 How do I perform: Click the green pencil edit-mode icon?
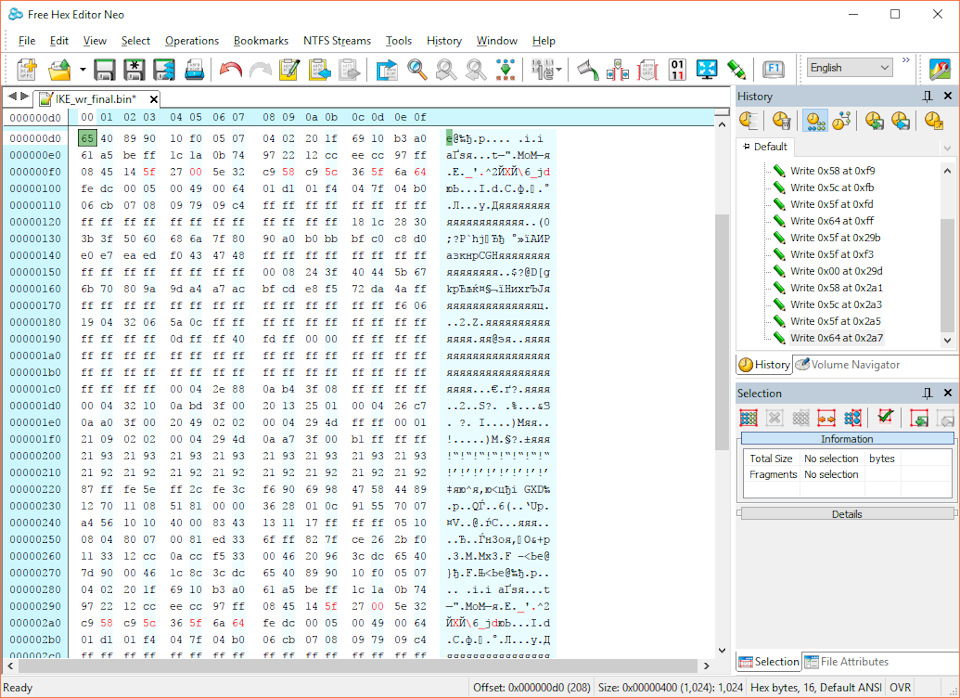tap(737, 69)
